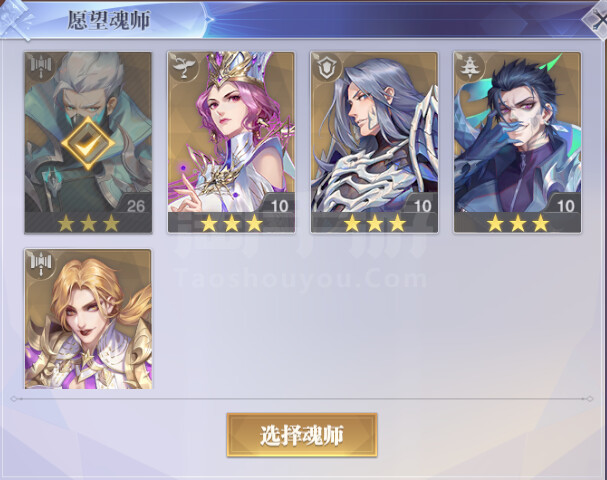Click the level 10 badge on silver-haired card
The image size is (607, 480).
tap(421, 206)
